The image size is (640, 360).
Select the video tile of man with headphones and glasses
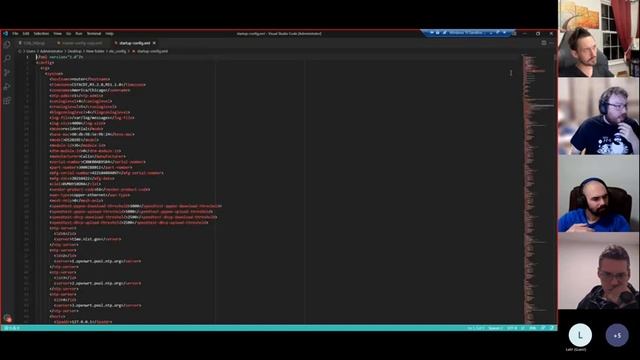pos(599,116)
